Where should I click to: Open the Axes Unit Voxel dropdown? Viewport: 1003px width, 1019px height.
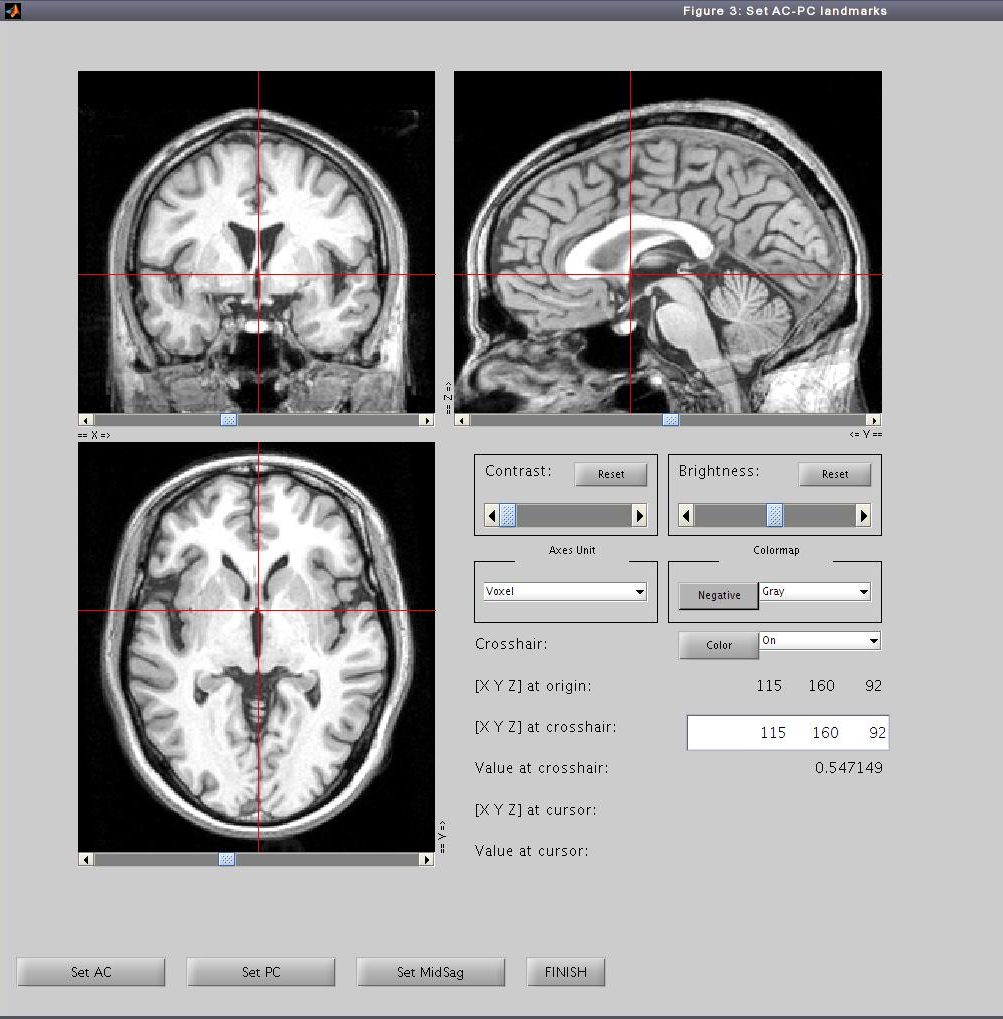click(x=565, y=592)
